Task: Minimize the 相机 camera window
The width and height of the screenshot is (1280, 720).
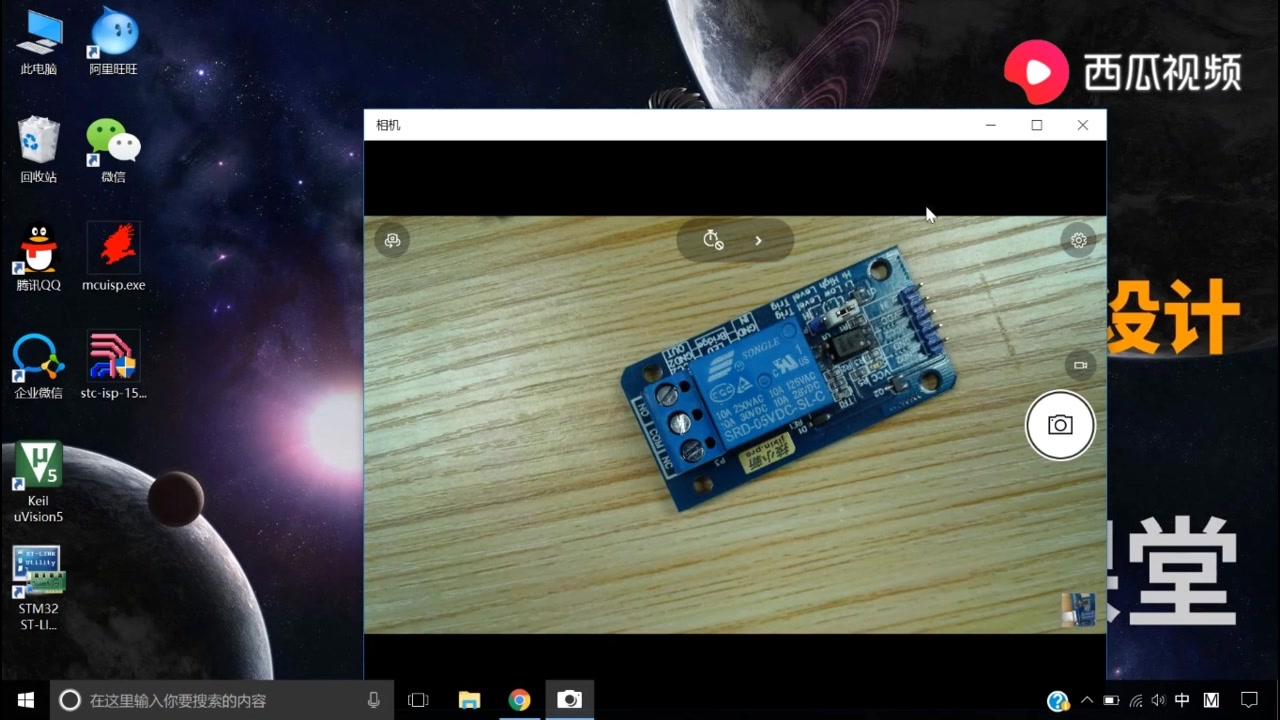Action: [x=991, y=125]
